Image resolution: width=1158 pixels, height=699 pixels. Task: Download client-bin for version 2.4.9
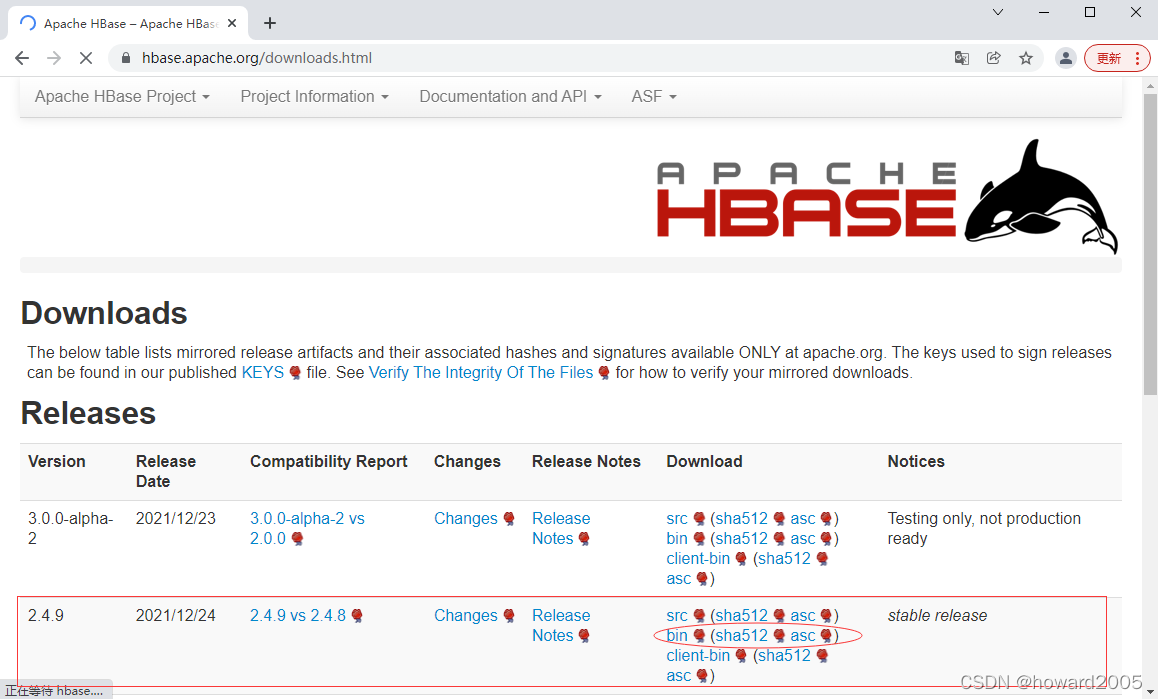tap(698, 655)
